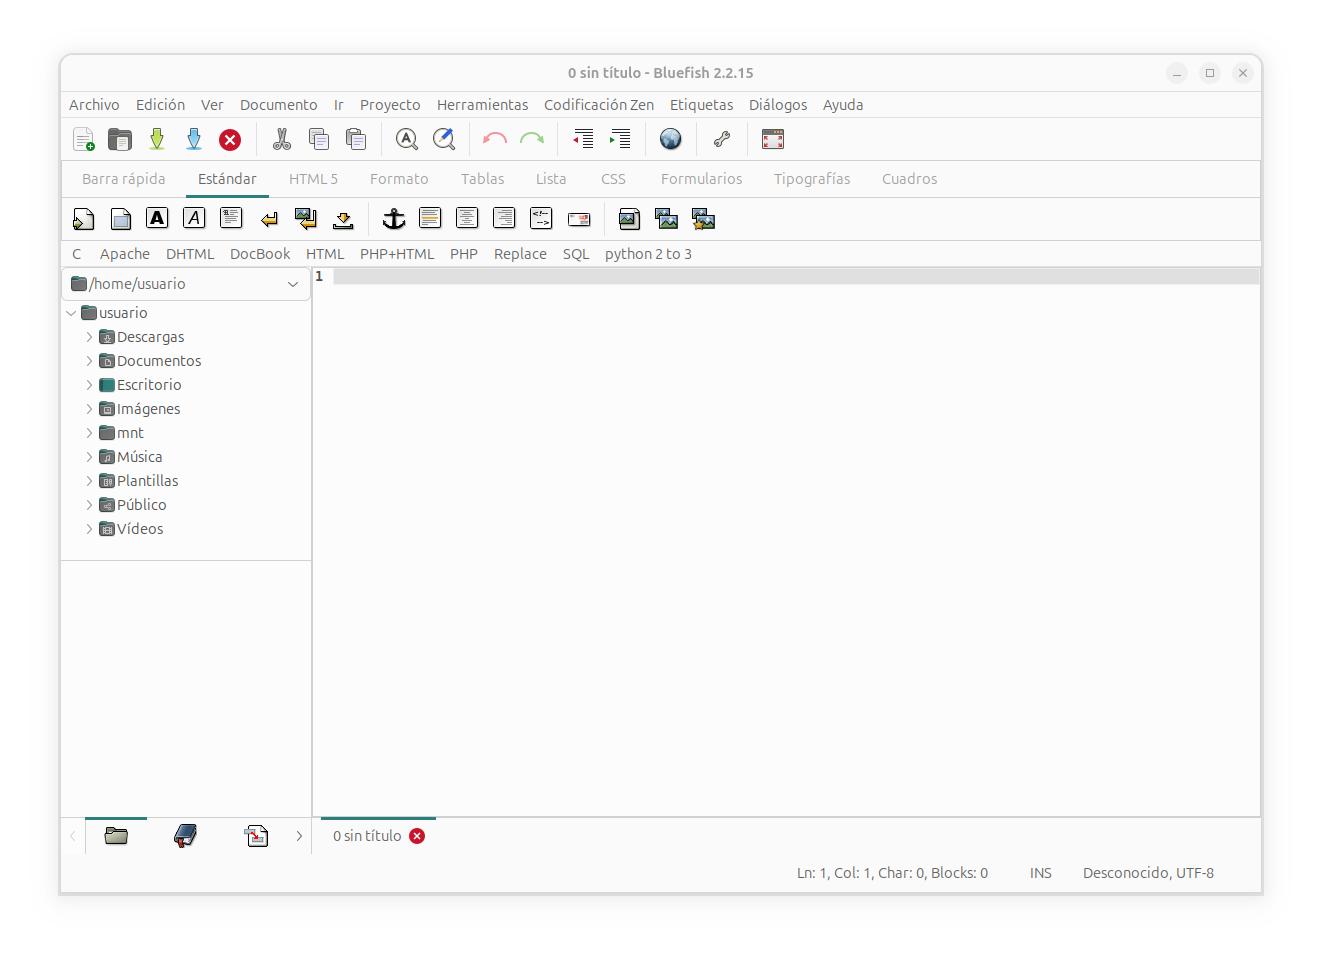Insert an e-mail link with the envelope icon
Image resolution: width=1322 pixels, height=959 pixels.
579,220
